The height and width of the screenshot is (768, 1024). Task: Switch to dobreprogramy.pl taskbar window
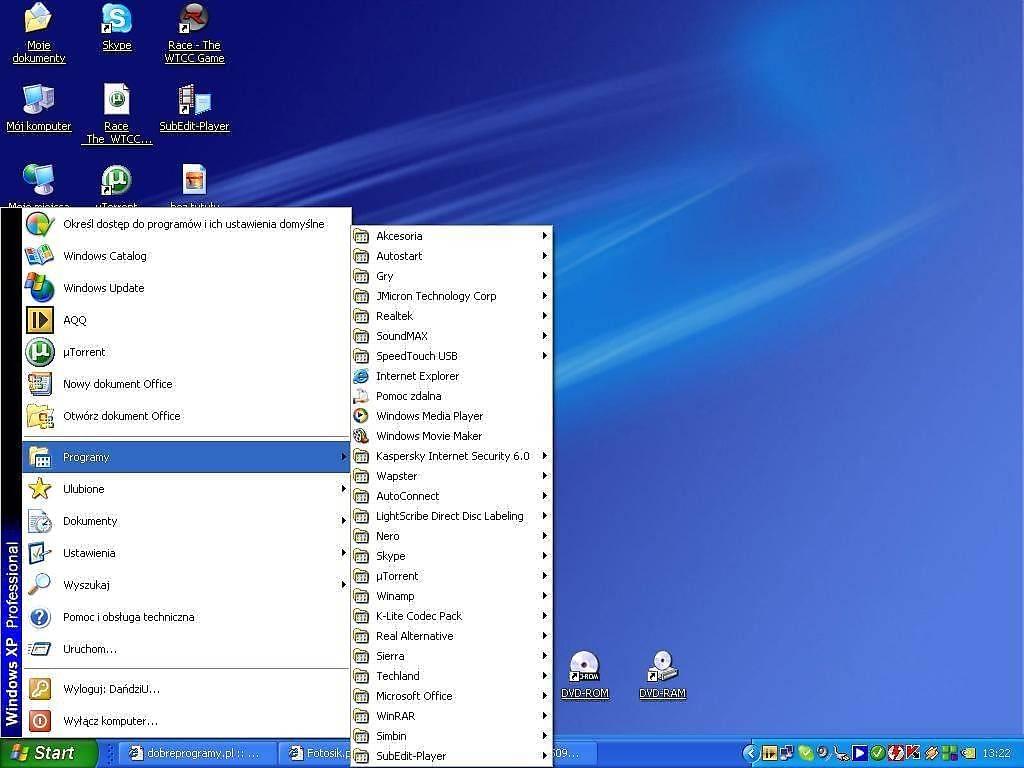[198, 753]
